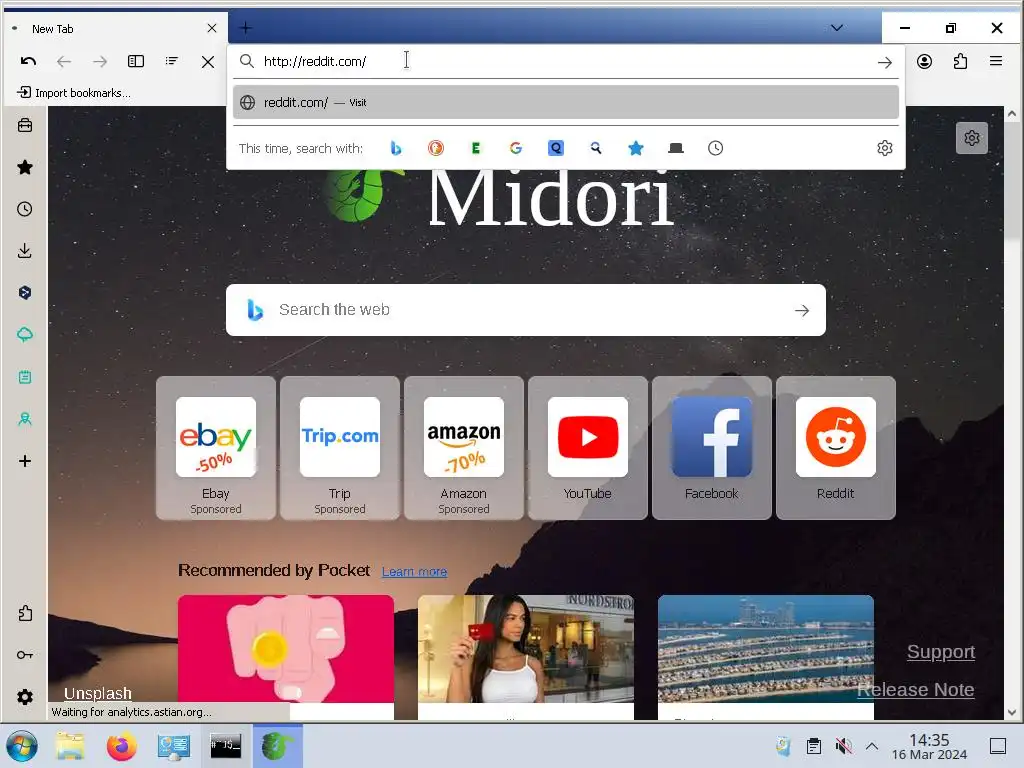1024x768 pixels.
Task: Open the Facebook shortcut tile
Action: click(x=712, y=448)
